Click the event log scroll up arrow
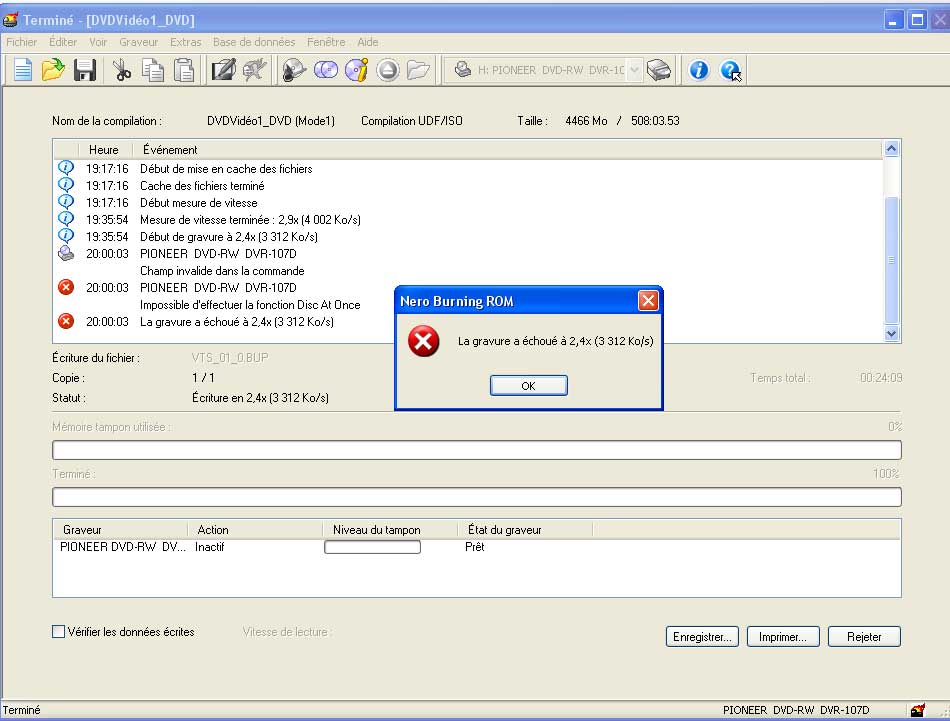Image resolution: width=950 pixels, height=721 pixels. (x=891, y=148)
